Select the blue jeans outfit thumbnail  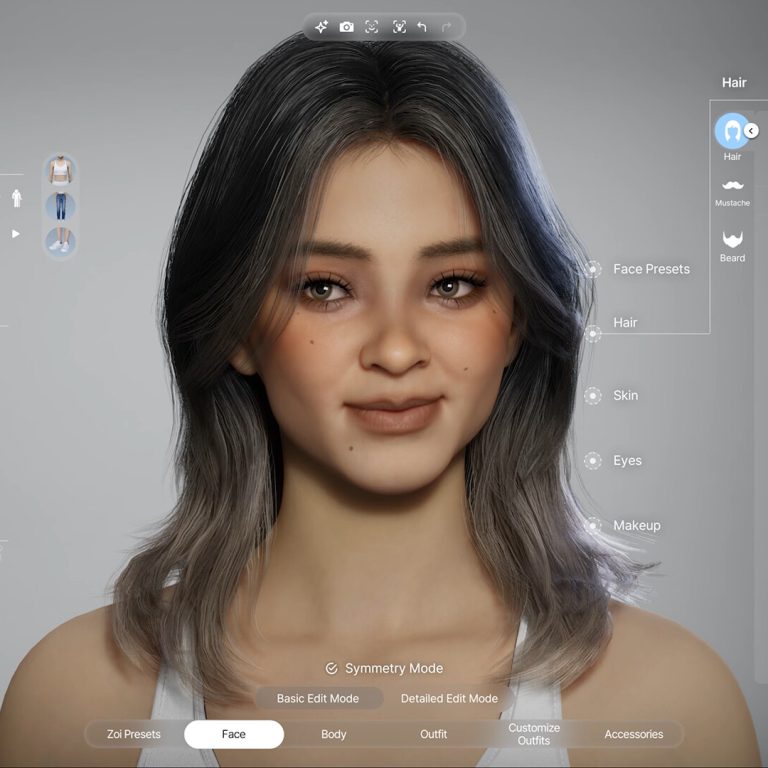[x=60, y=206]
